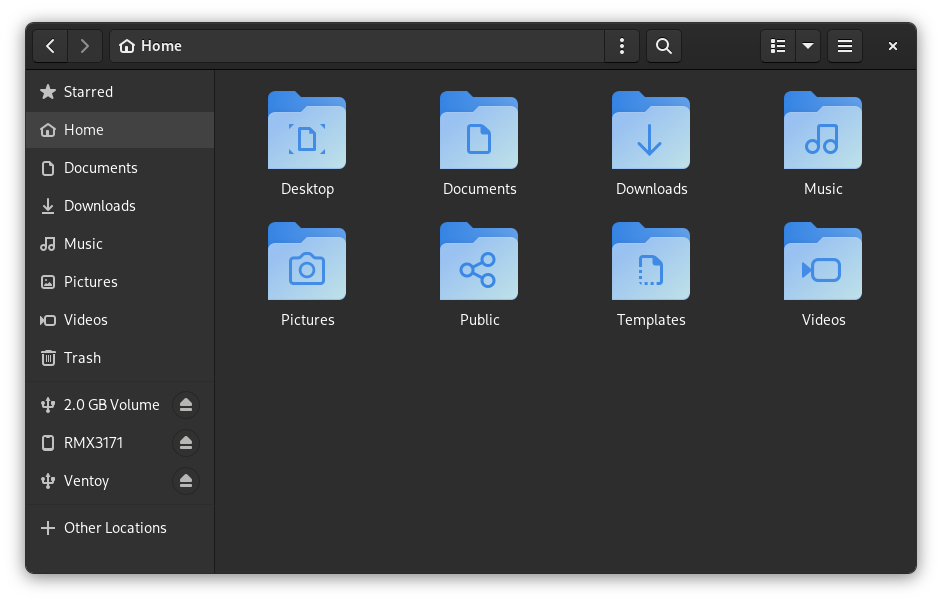Open Other Locations

pyautogui.click(x=115, y=528)
